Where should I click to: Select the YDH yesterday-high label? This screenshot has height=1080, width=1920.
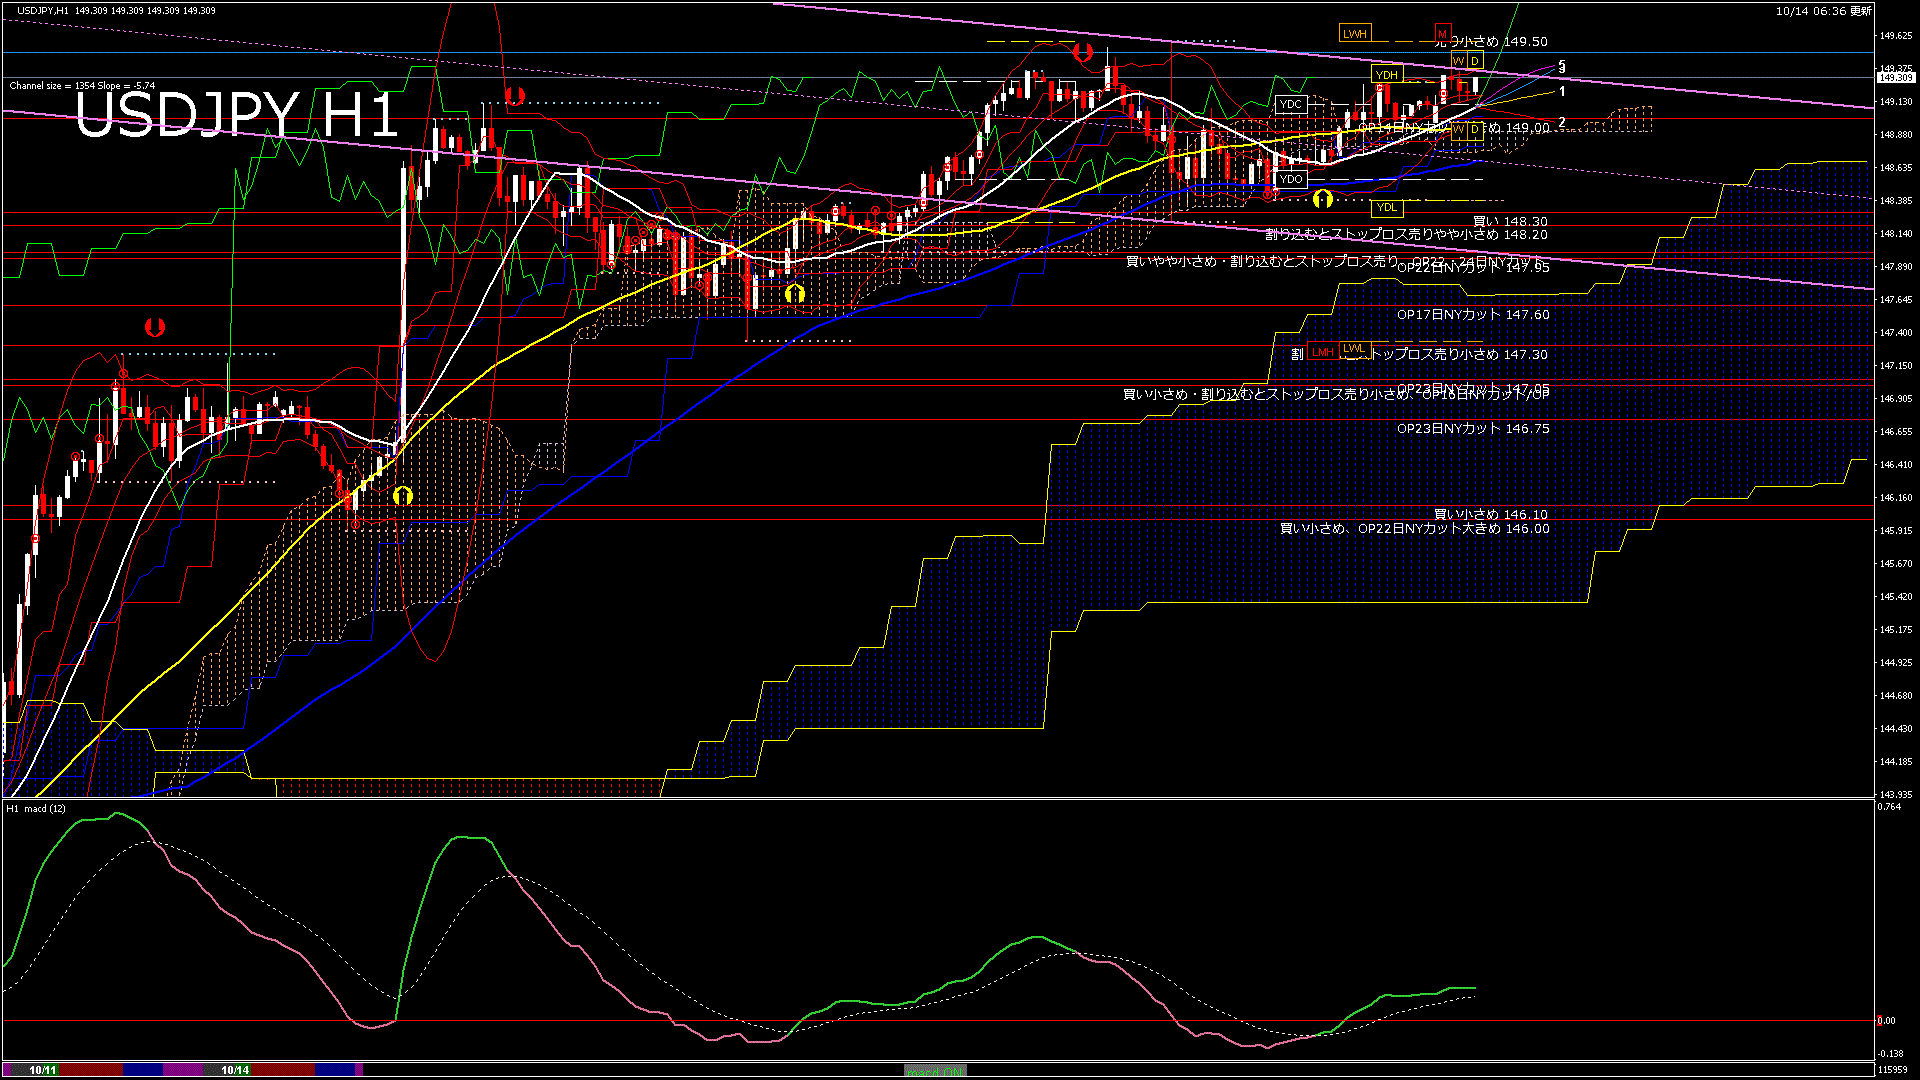[1387, 75]
